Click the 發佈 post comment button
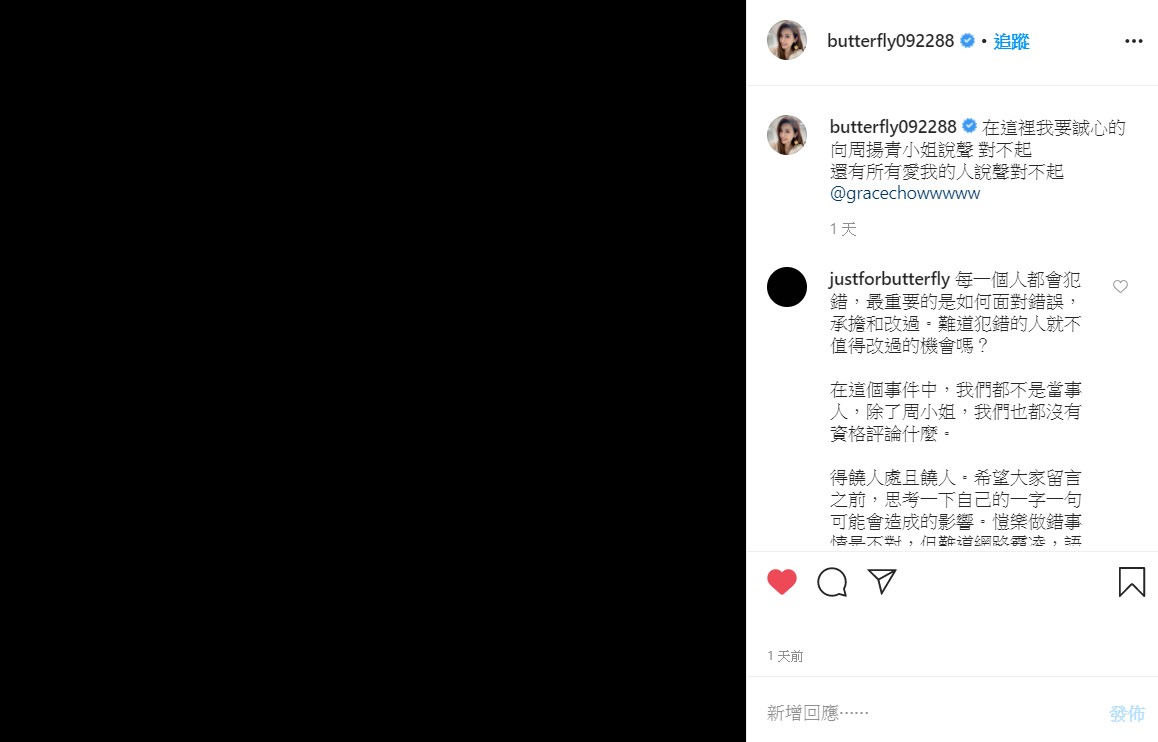Viewport: 1158px width, 742px height. [1127, 713]
